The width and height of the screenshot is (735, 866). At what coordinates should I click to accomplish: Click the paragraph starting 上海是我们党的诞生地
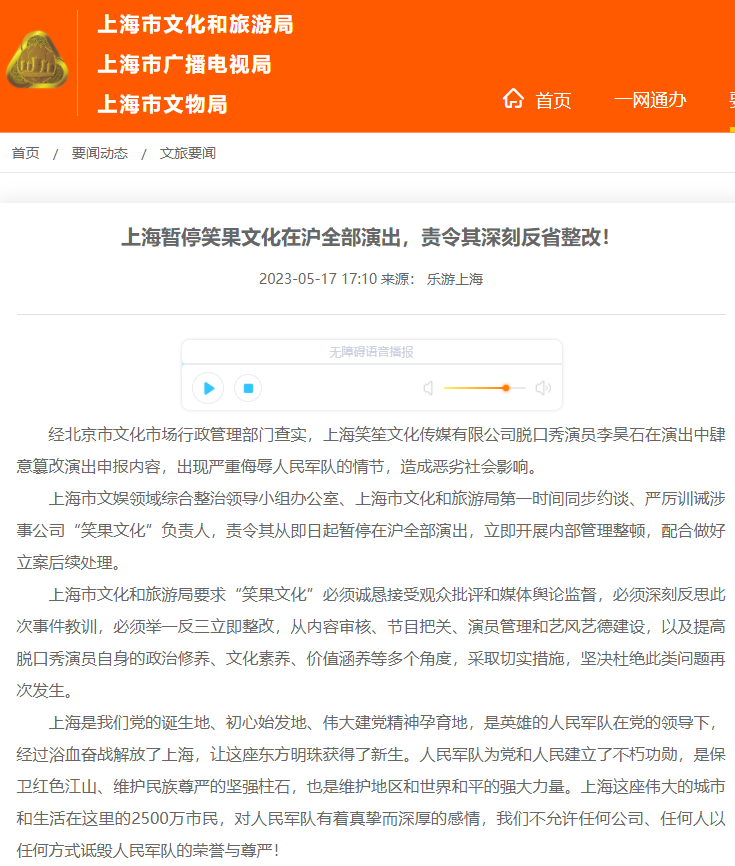(x=371, y=786)
